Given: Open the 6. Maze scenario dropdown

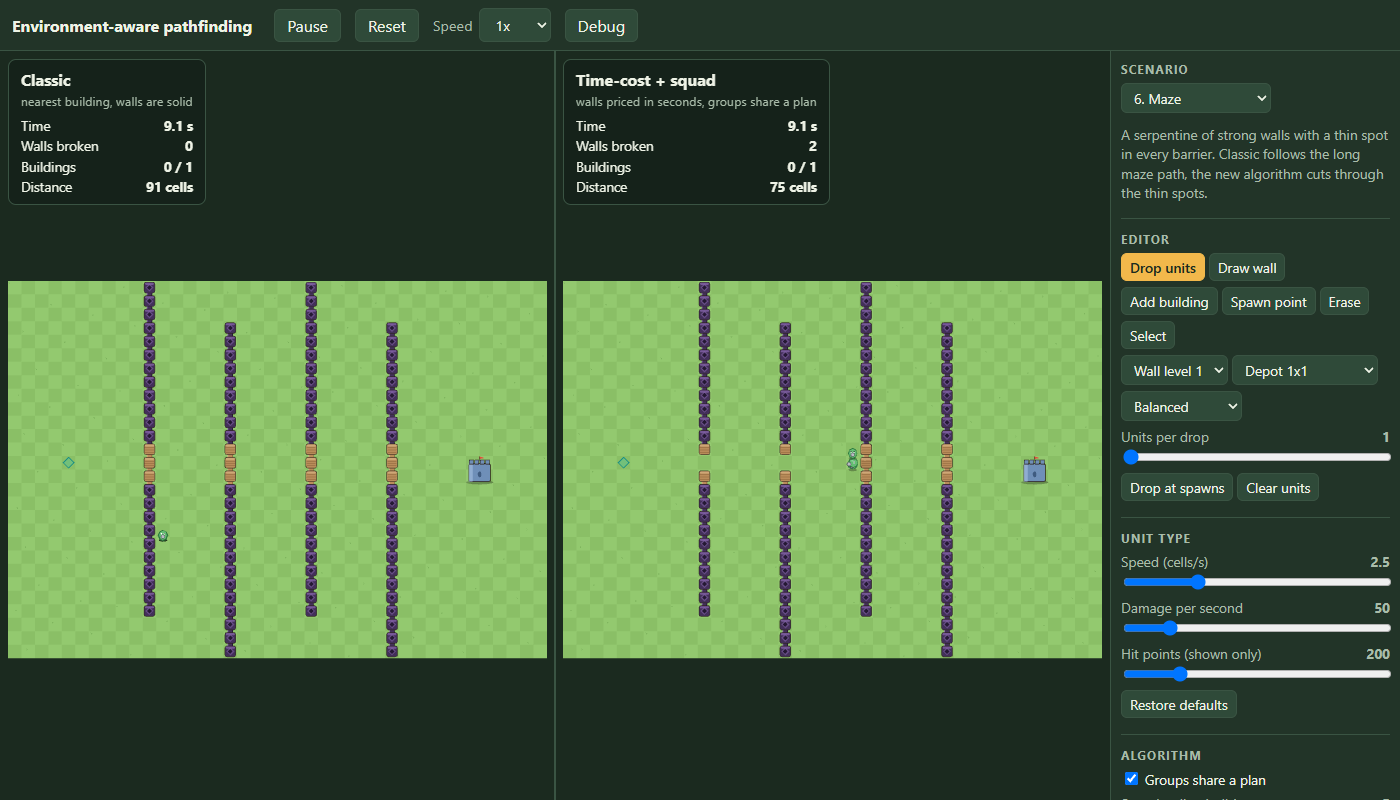Looking at the screenshot, I should click(x=1196, y=98).
